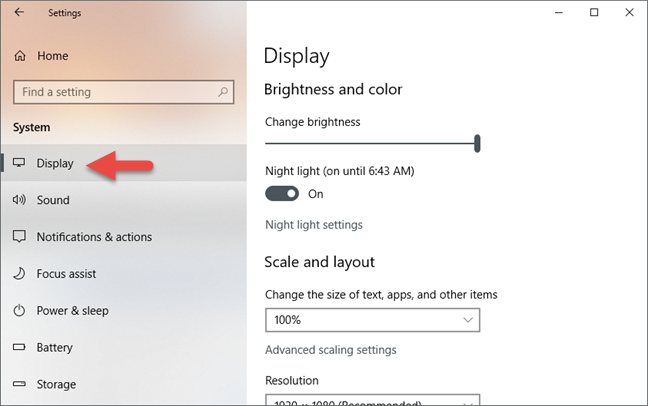Close the Settings window

pos(629,12)
